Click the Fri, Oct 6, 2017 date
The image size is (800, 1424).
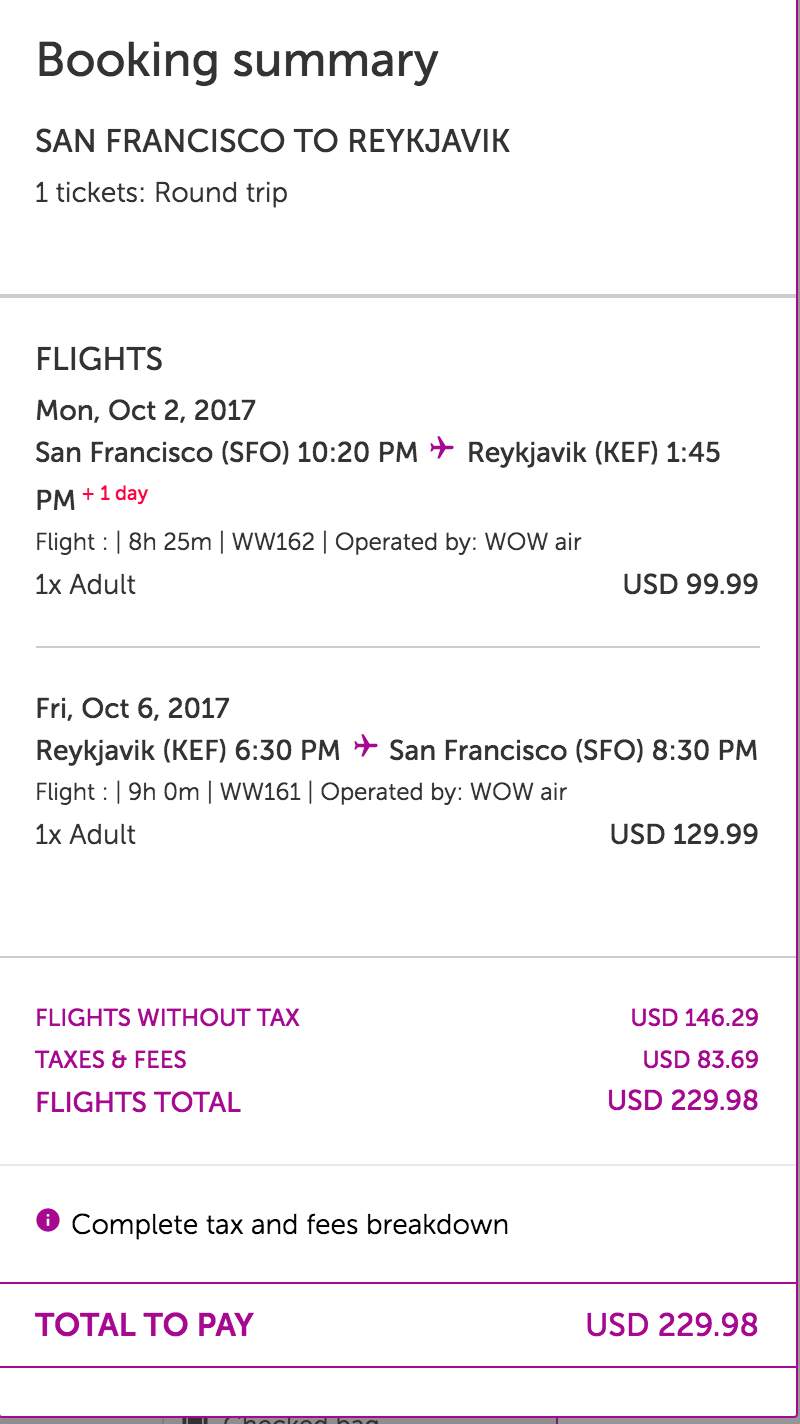133,708
